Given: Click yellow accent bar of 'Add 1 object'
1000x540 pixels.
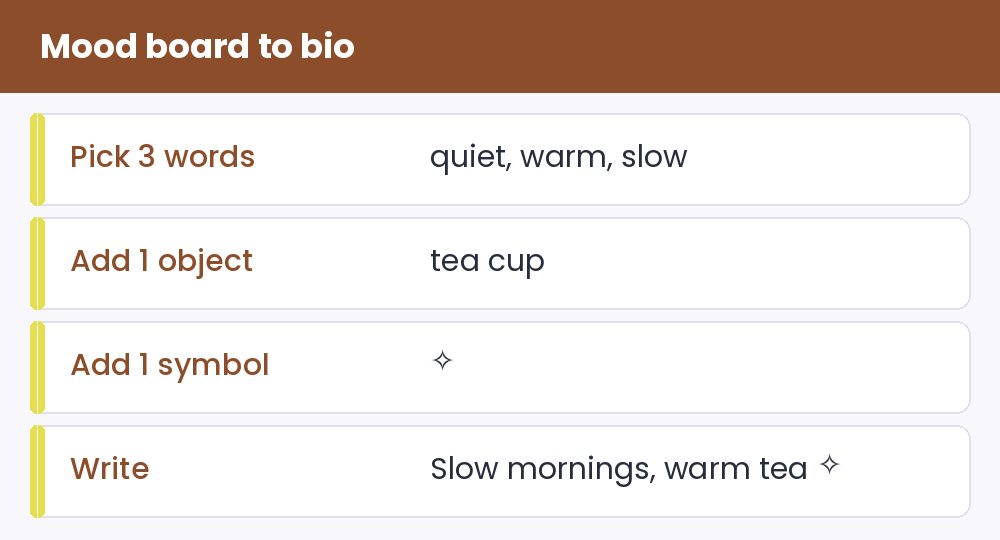Looking at the screenshot, I should click(x=37, y=263).
